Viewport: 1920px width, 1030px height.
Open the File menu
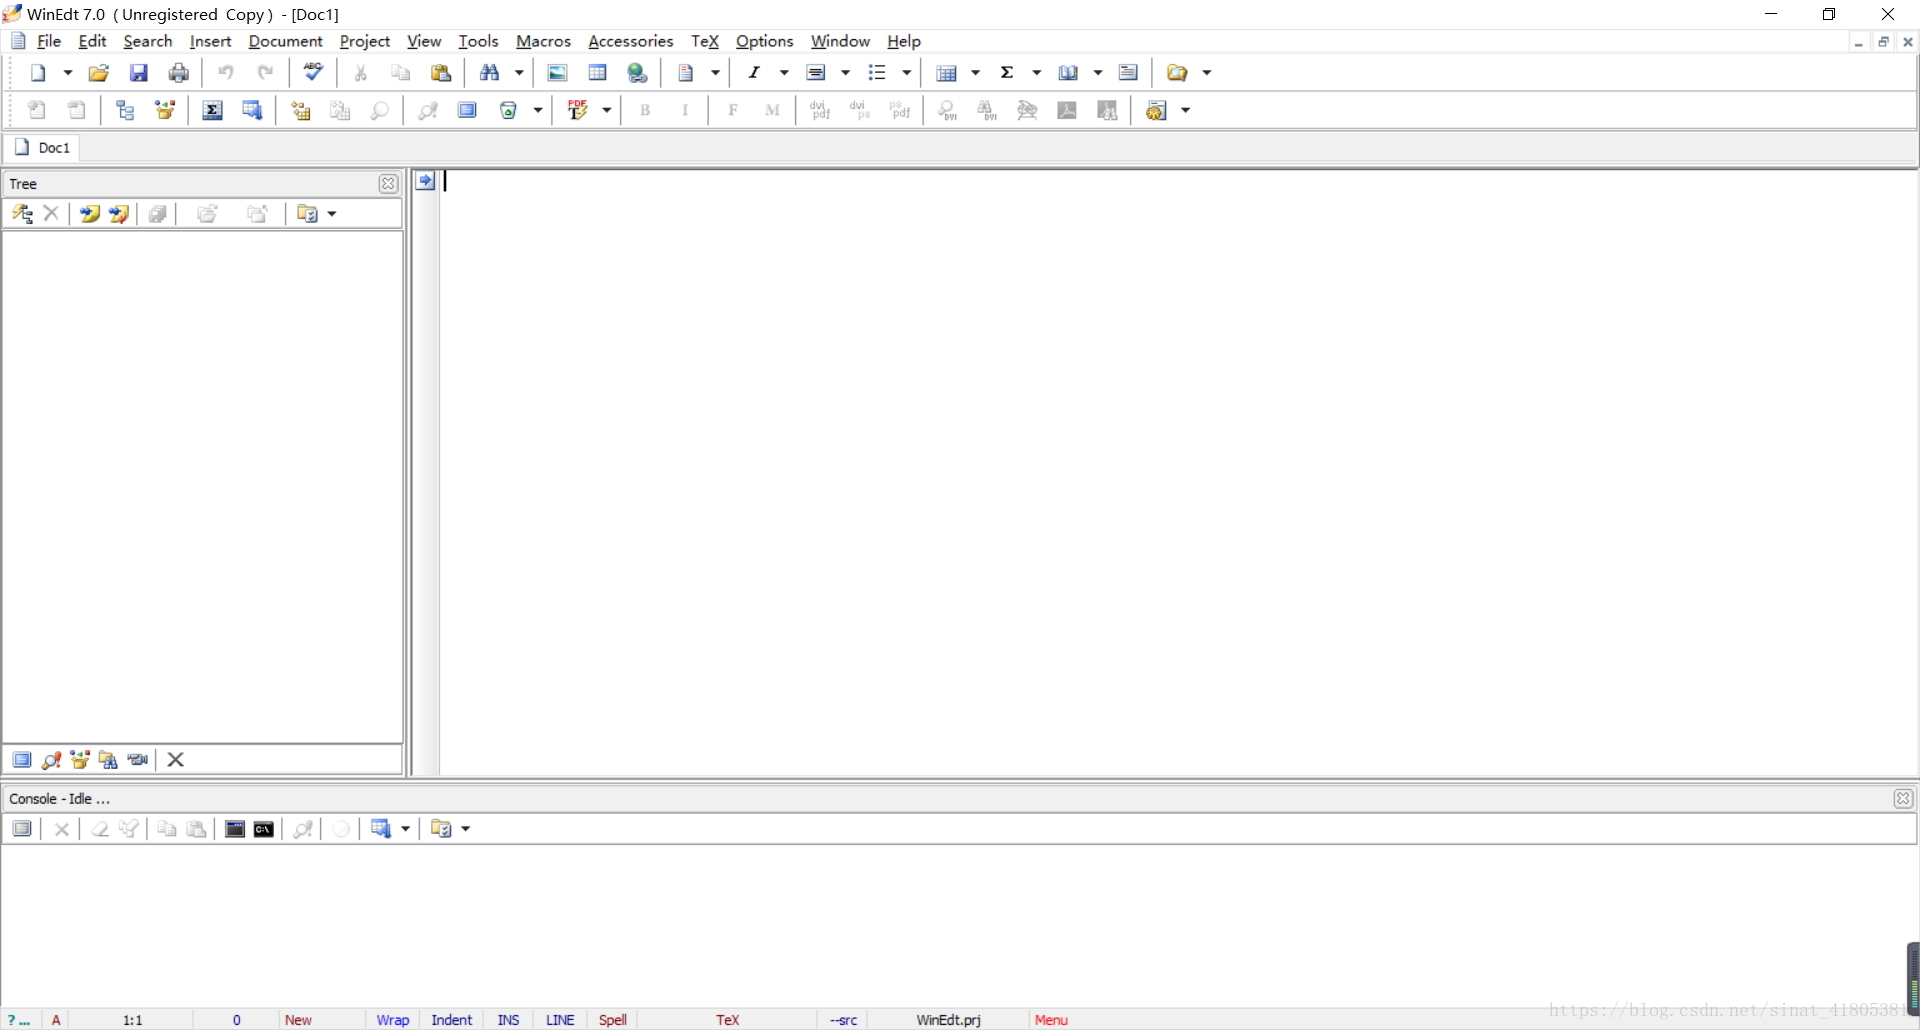point(49,41)
